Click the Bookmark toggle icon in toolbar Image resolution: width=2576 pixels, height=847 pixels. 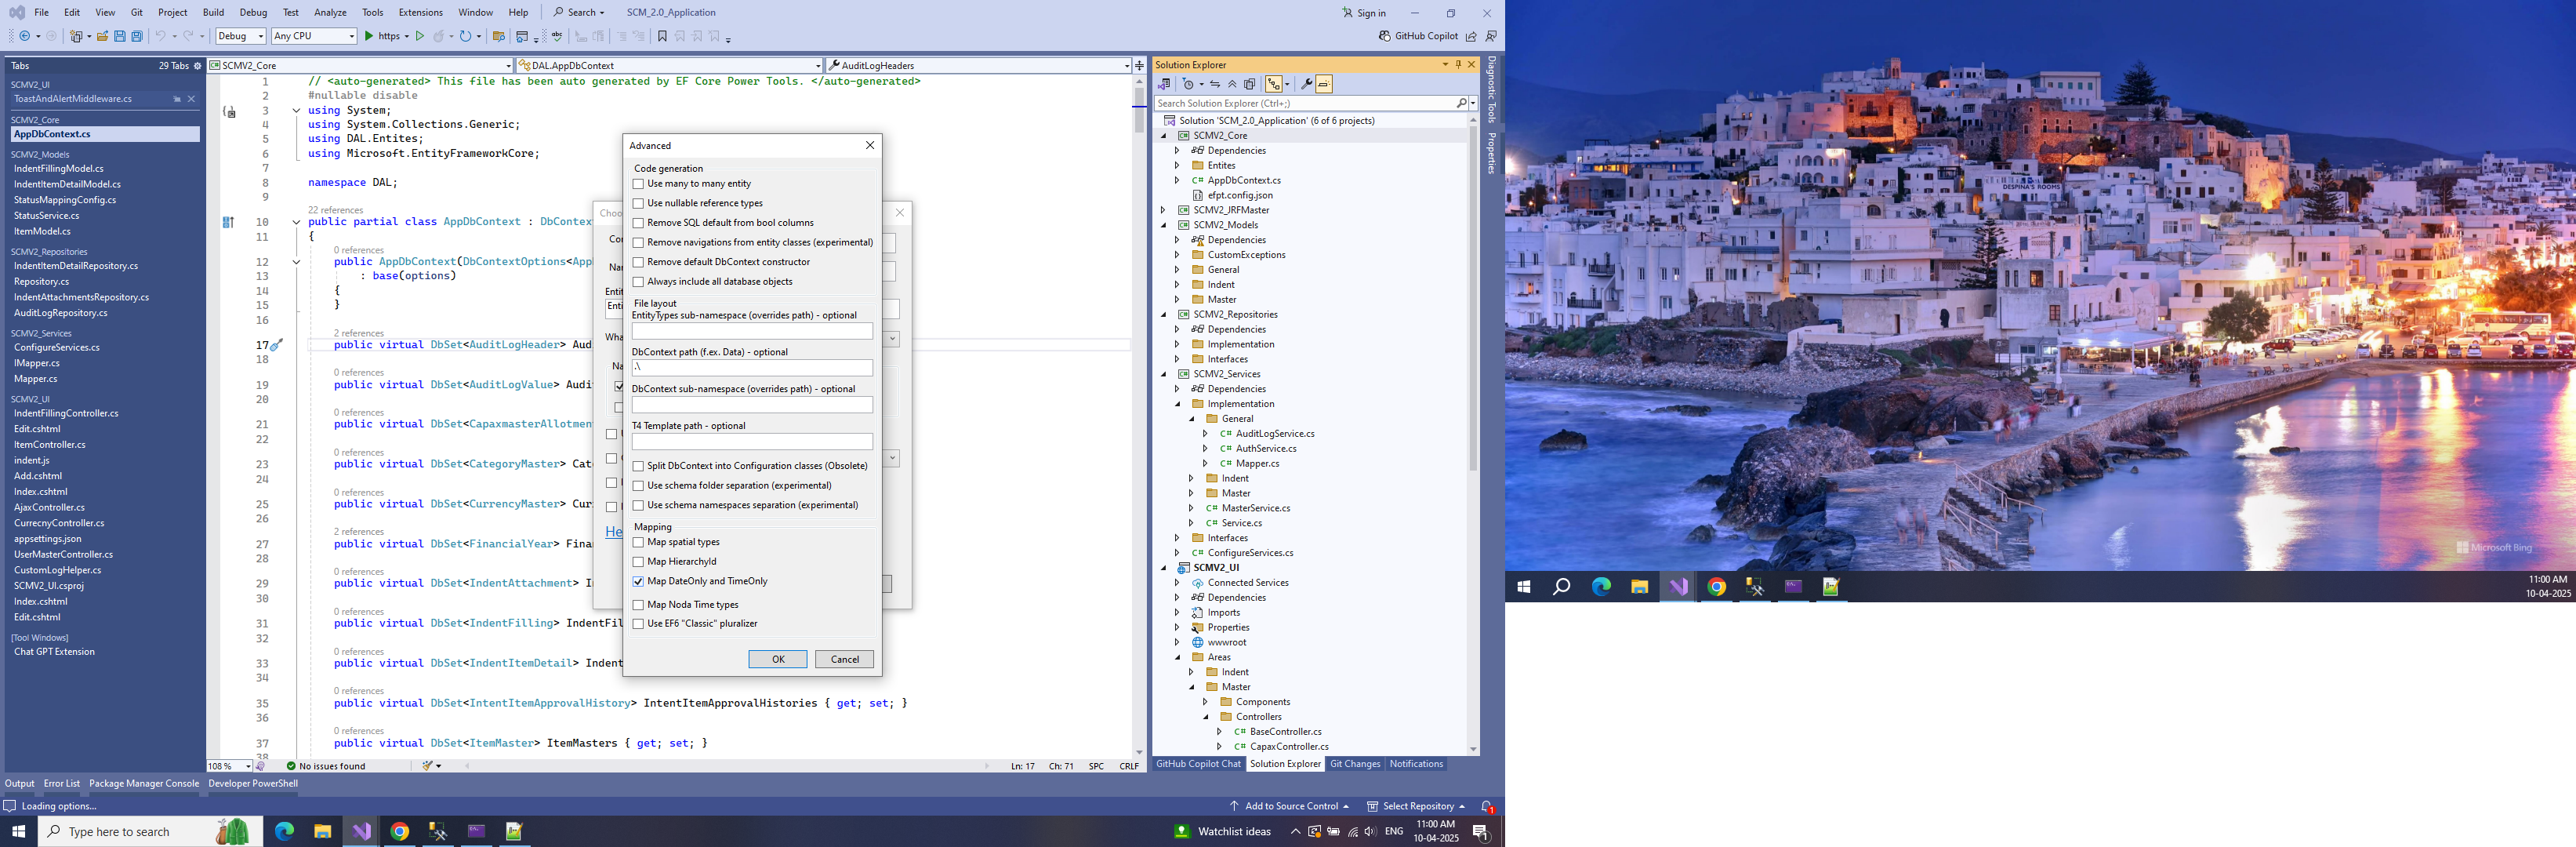662,36
